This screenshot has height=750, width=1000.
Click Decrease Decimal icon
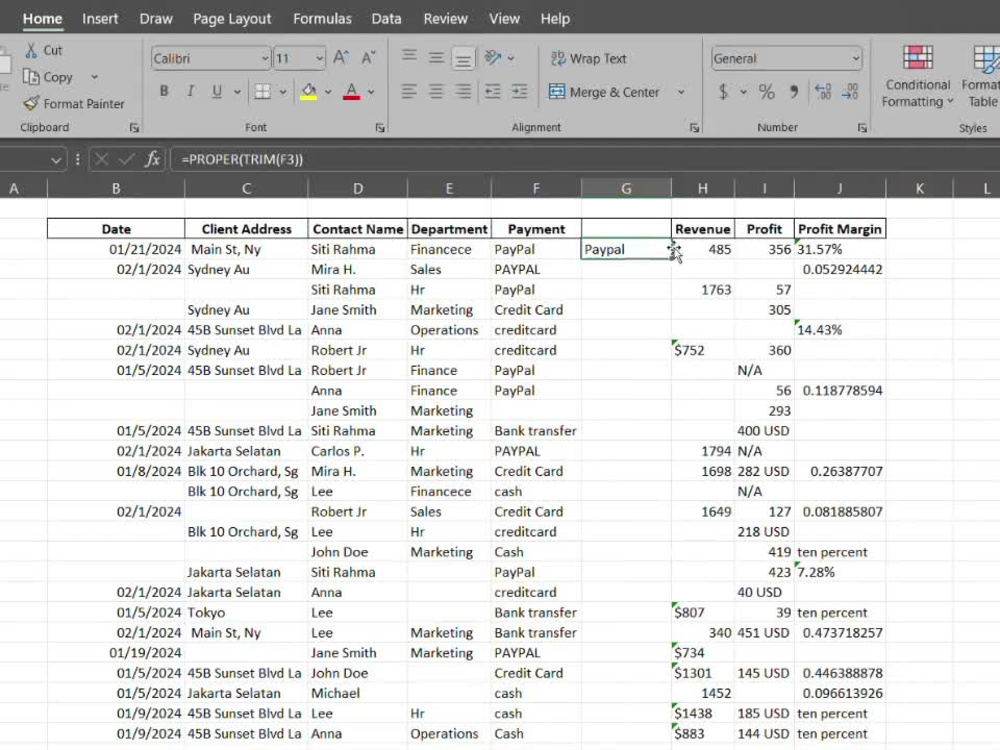(850, 92)
